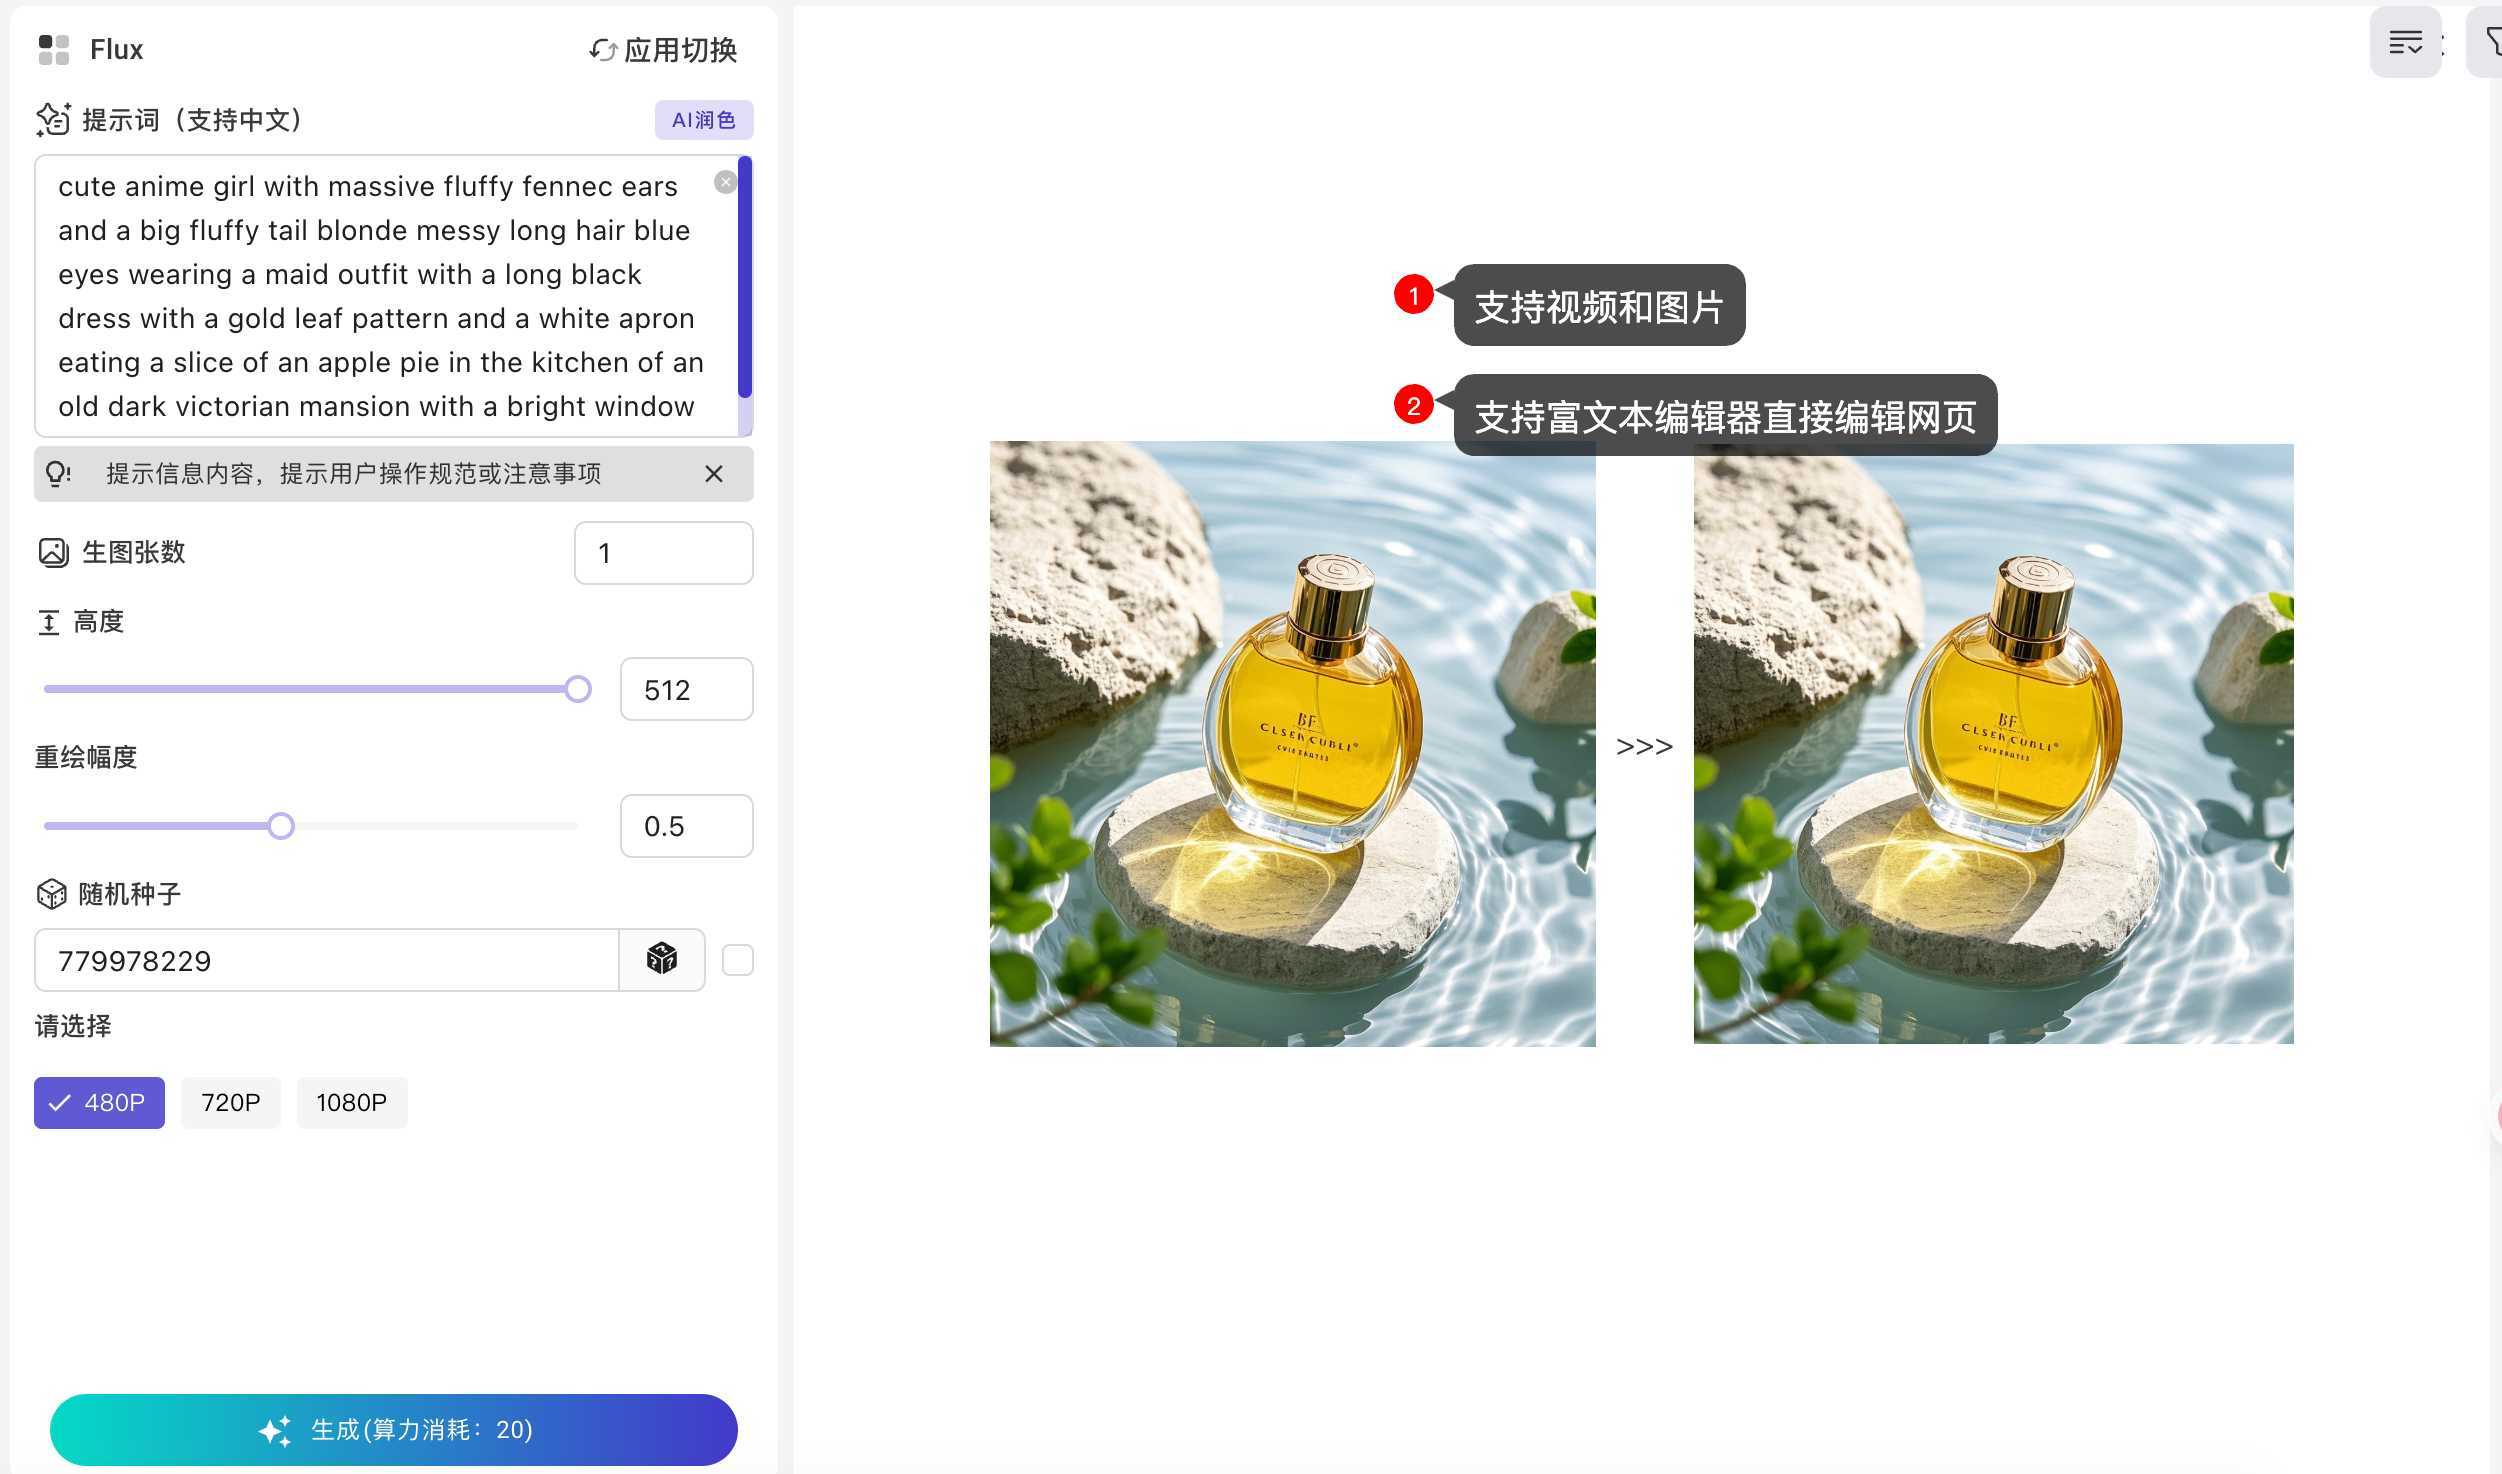Click the red marker number 1

(1413, 295)
